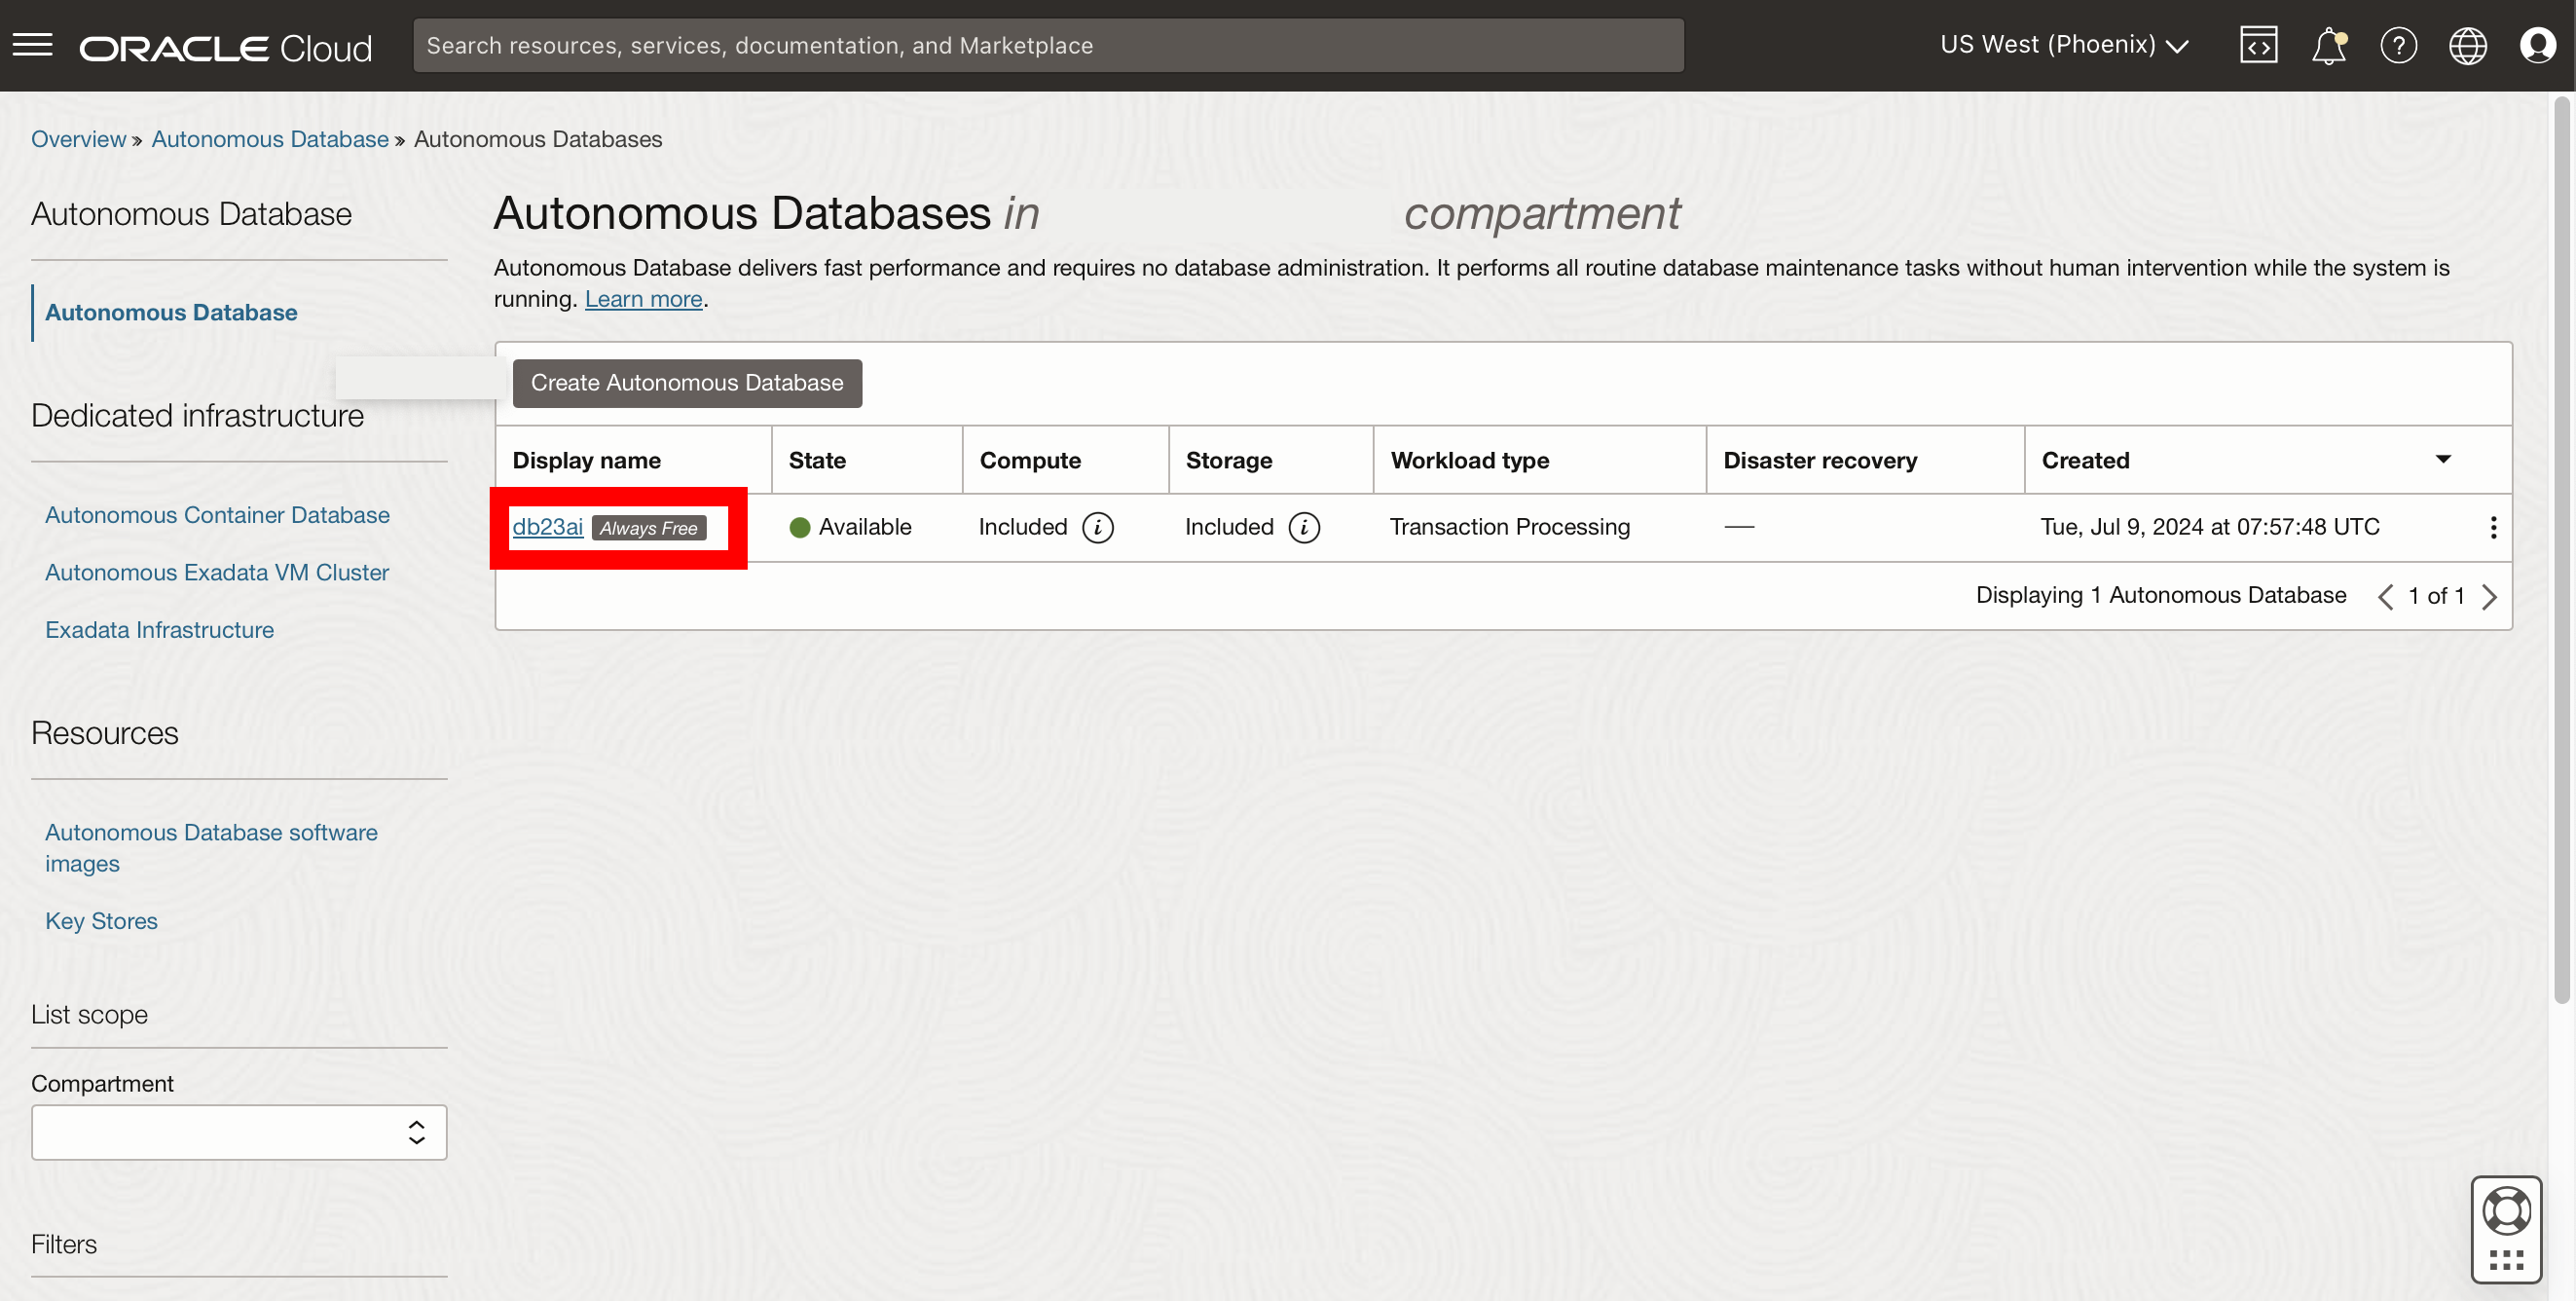Open actions kebab menu for db23ai row
Screen dimensions: 2576x1301
(x=2493, y=527)
